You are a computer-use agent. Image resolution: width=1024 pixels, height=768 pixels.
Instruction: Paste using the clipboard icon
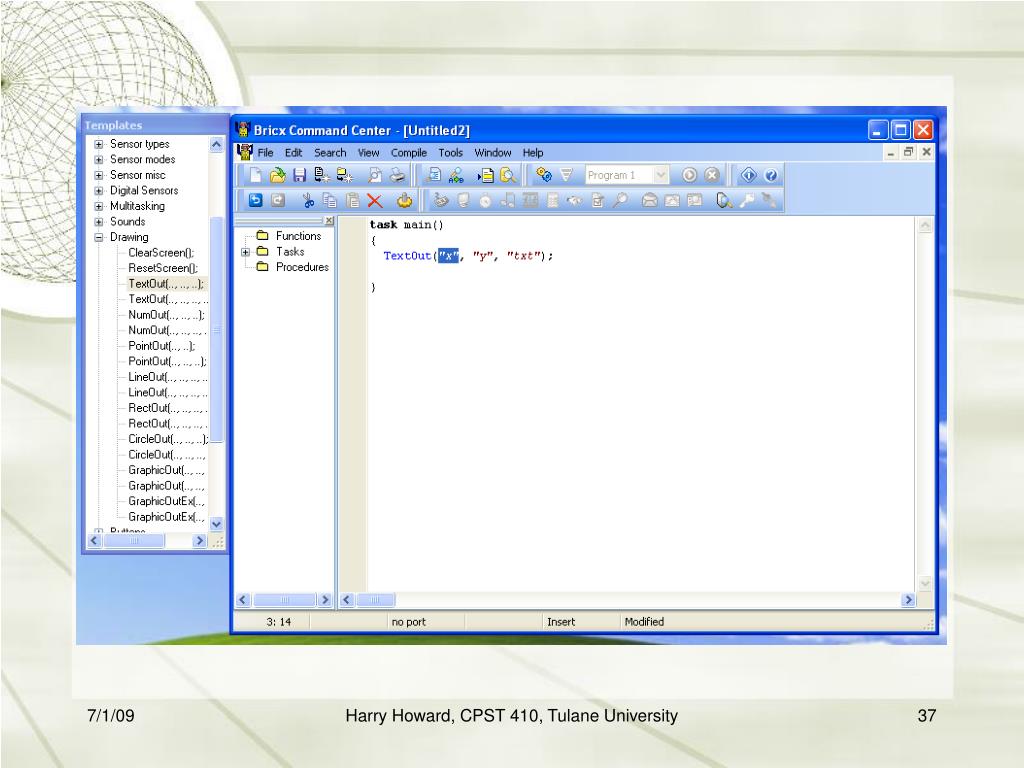(353, 200)
